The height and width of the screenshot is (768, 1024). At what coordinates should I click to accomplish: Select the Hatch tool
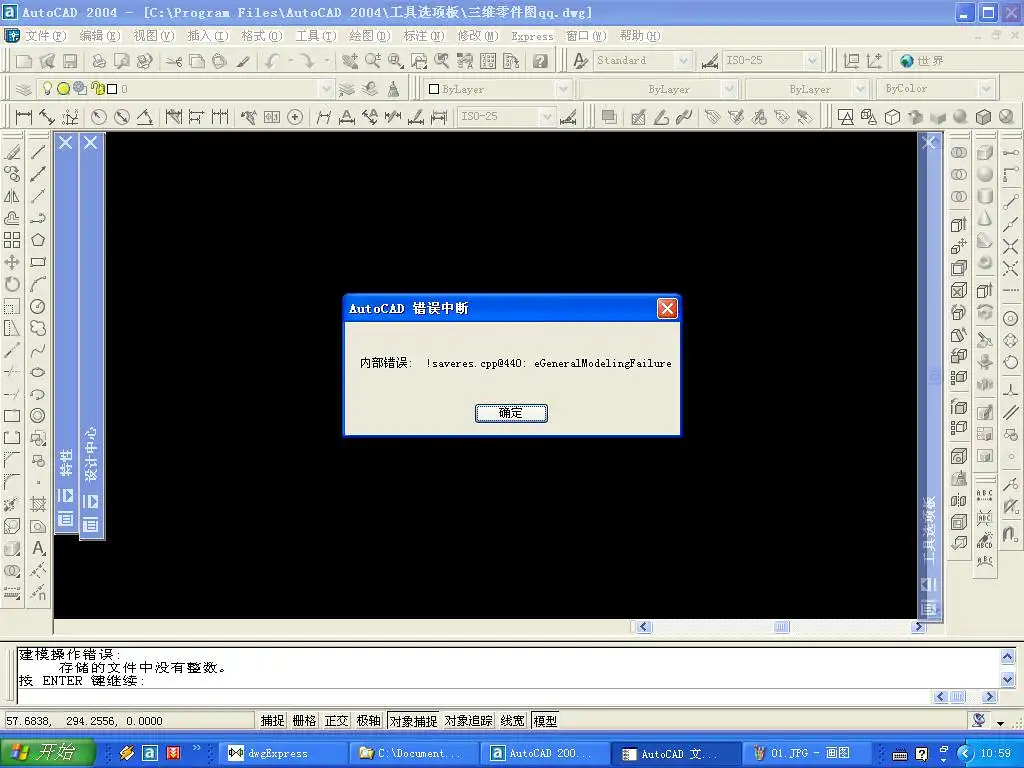tap(38, 504)
